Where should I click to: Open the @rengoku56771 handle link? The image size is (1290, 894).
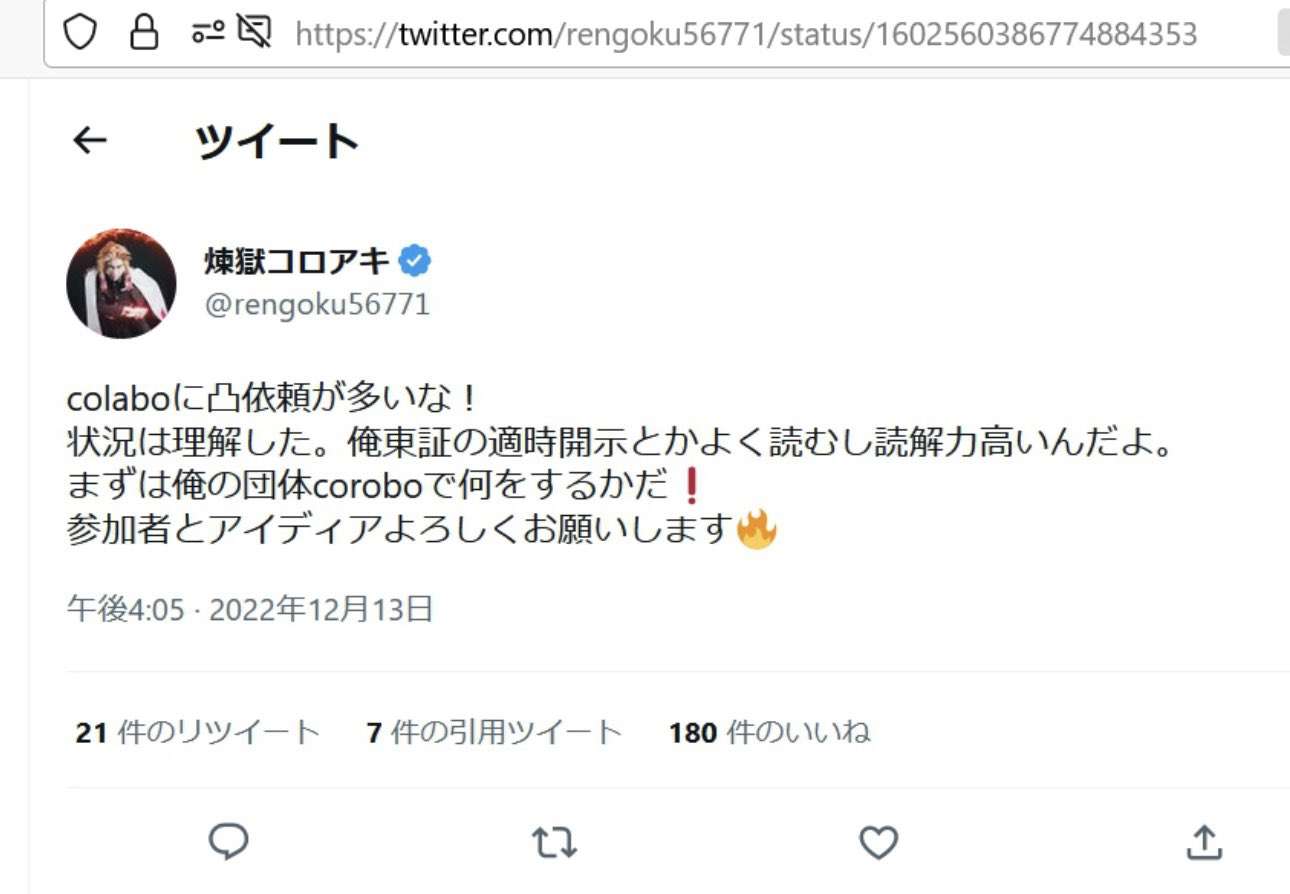click(x=317, y=304)
